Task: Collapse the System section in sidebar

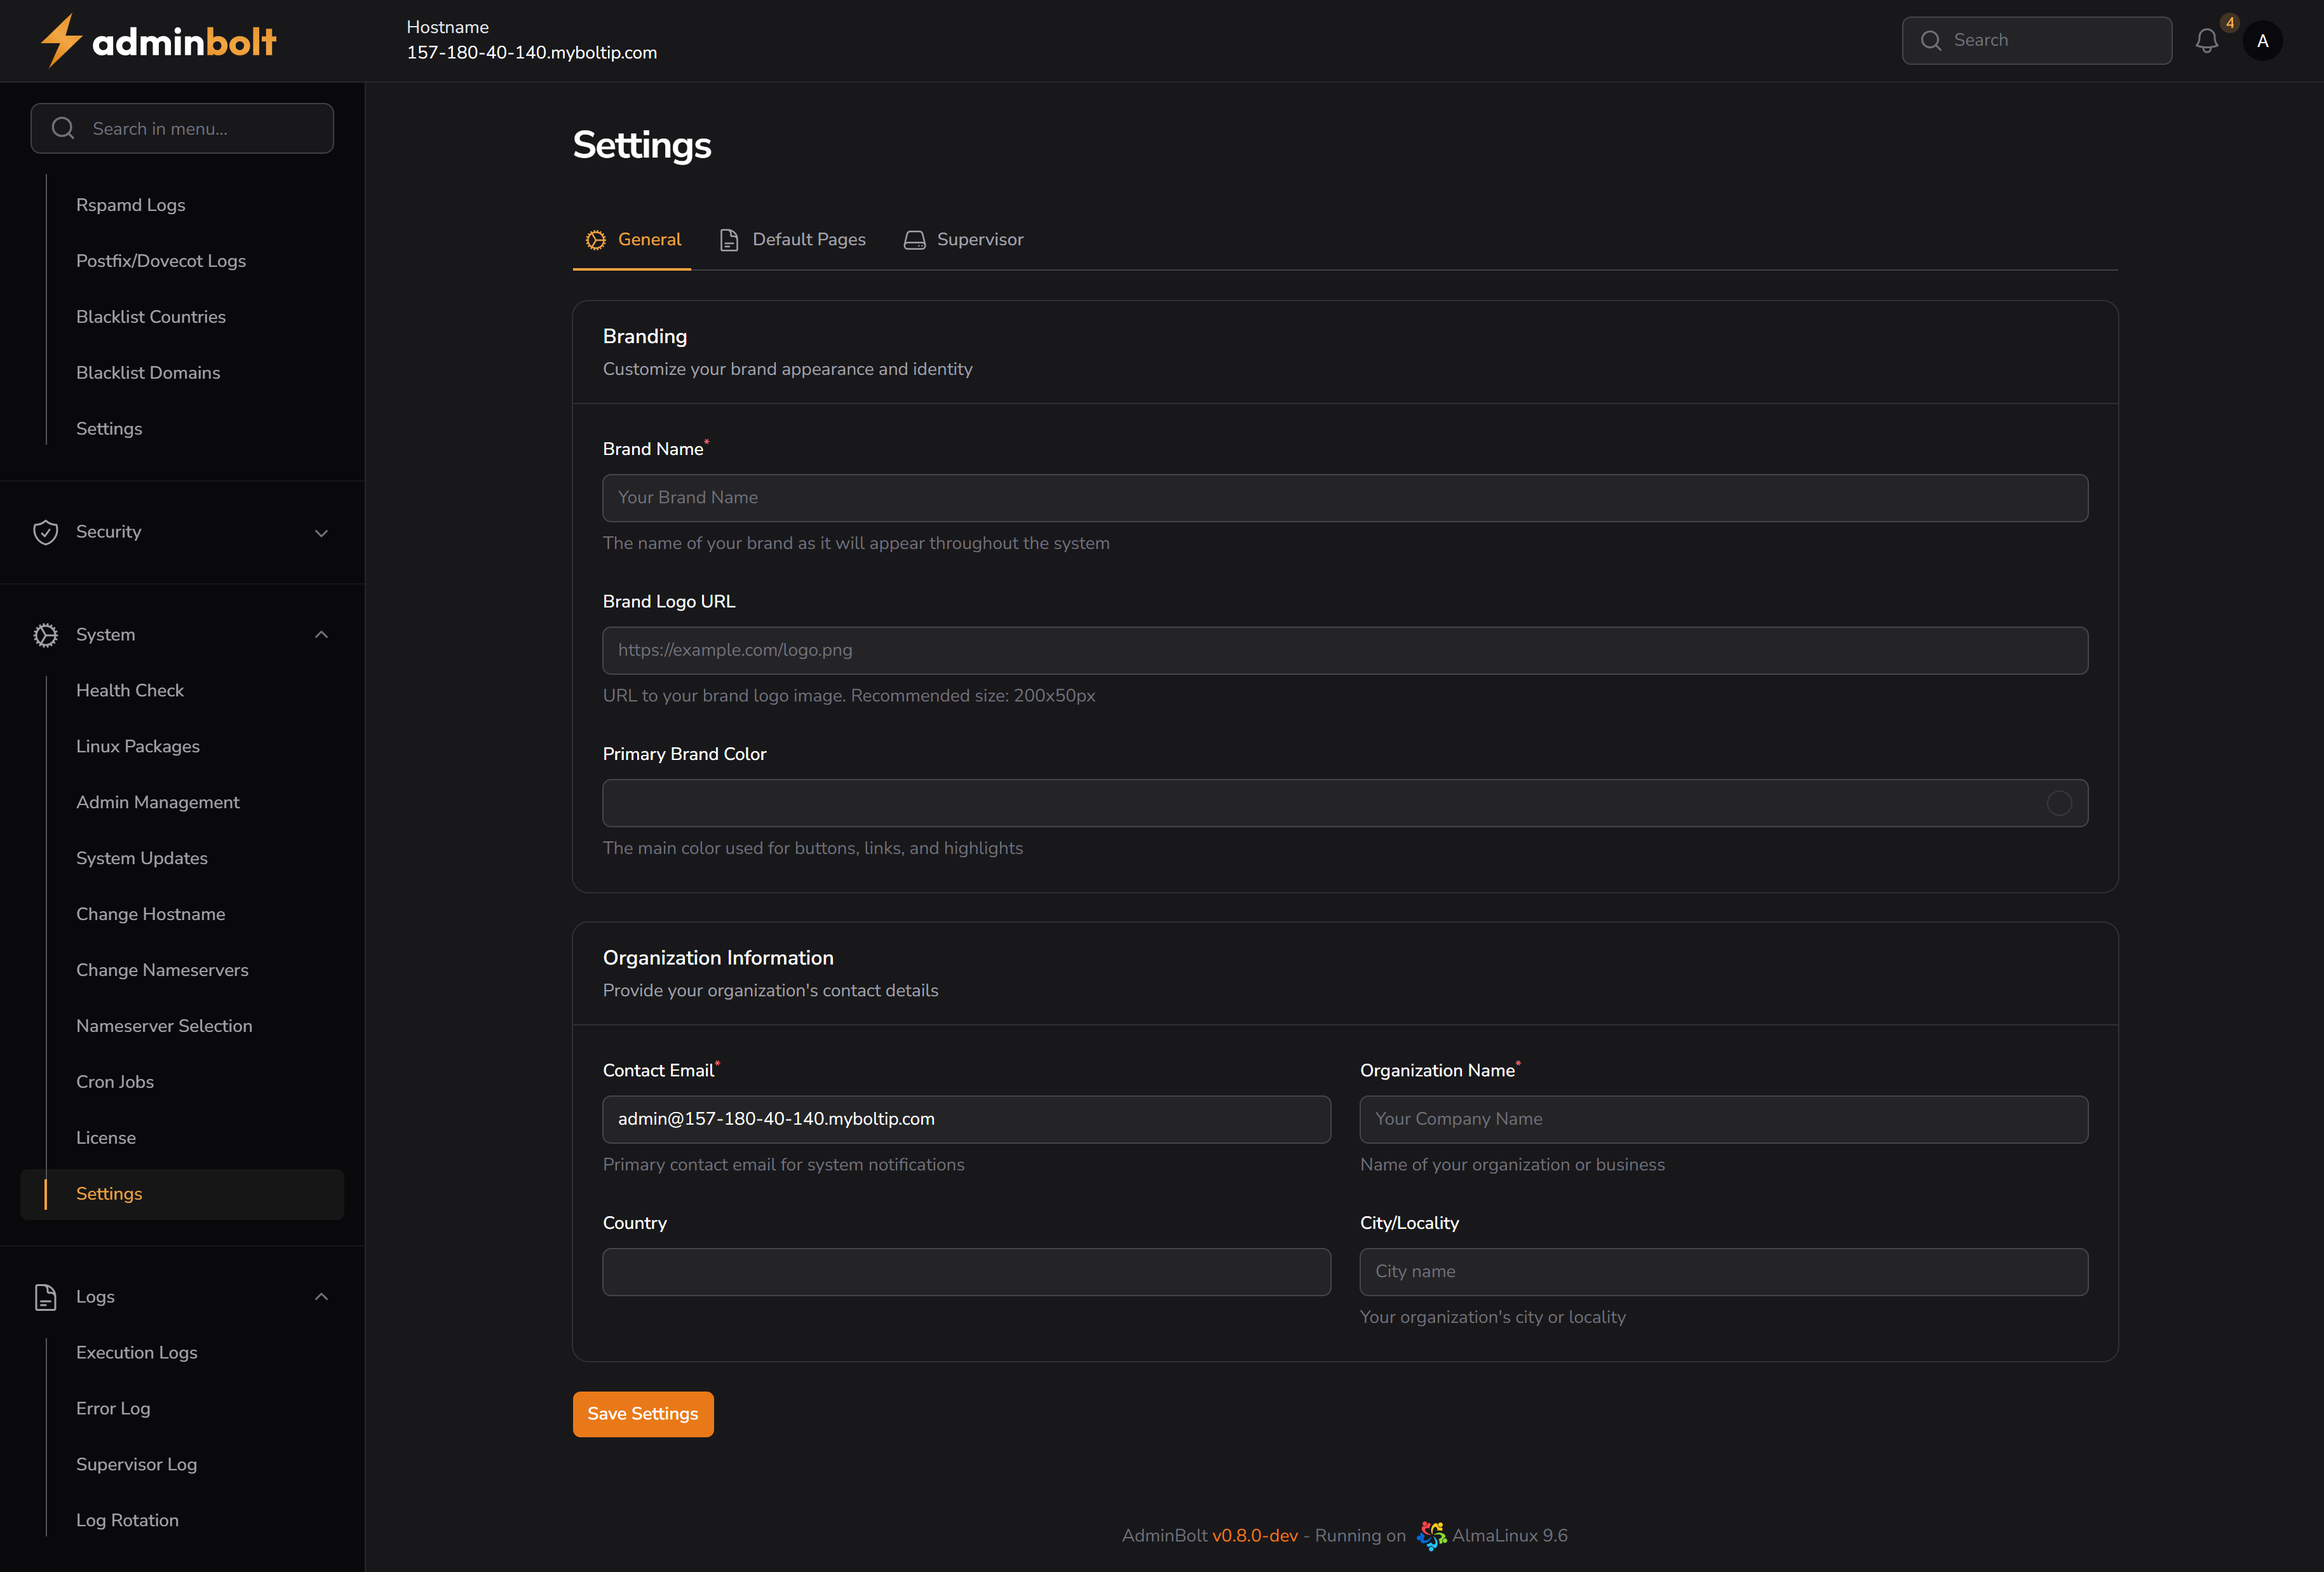Action: coord(321,635)
